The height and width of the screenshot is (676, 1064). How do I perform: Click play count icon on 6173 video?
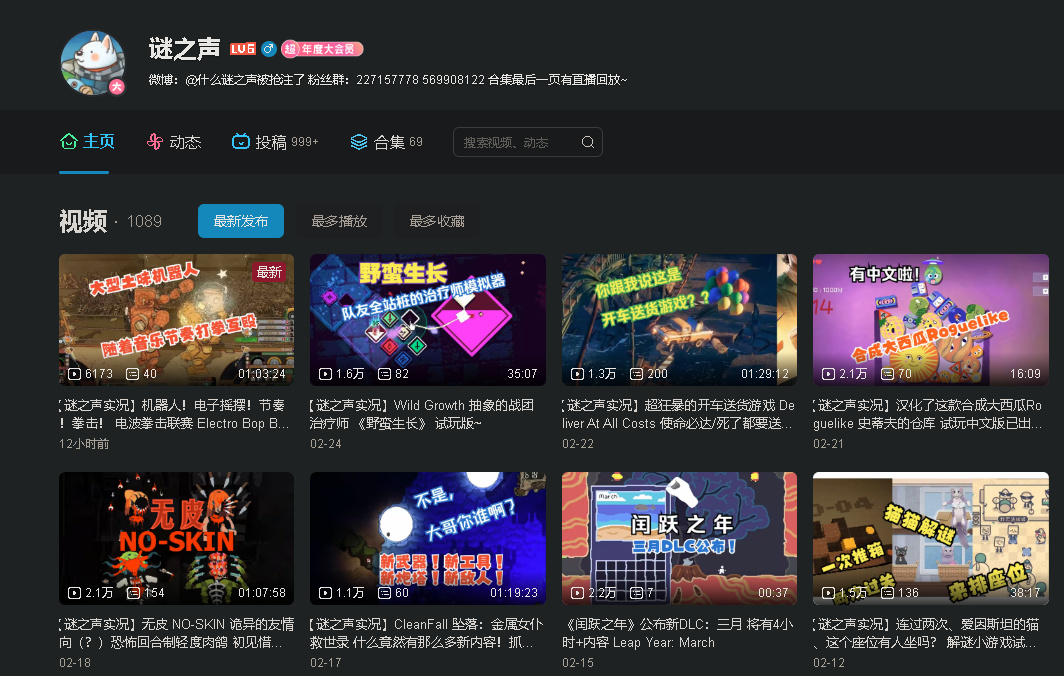pos(75,374)
